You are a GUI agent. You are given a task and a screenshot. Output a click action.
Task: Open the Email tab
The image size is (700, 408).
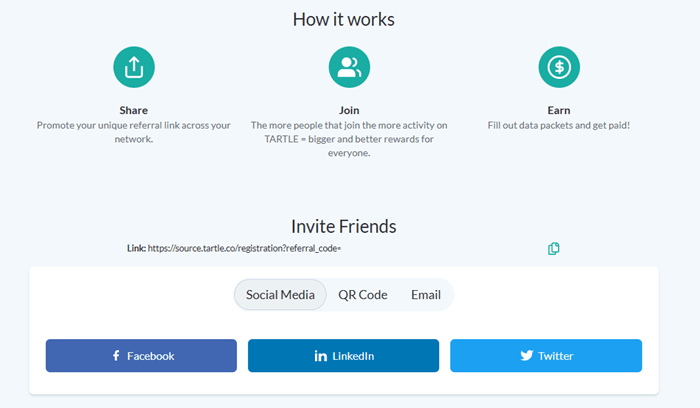pyautogui.click(x=426, y=295)
